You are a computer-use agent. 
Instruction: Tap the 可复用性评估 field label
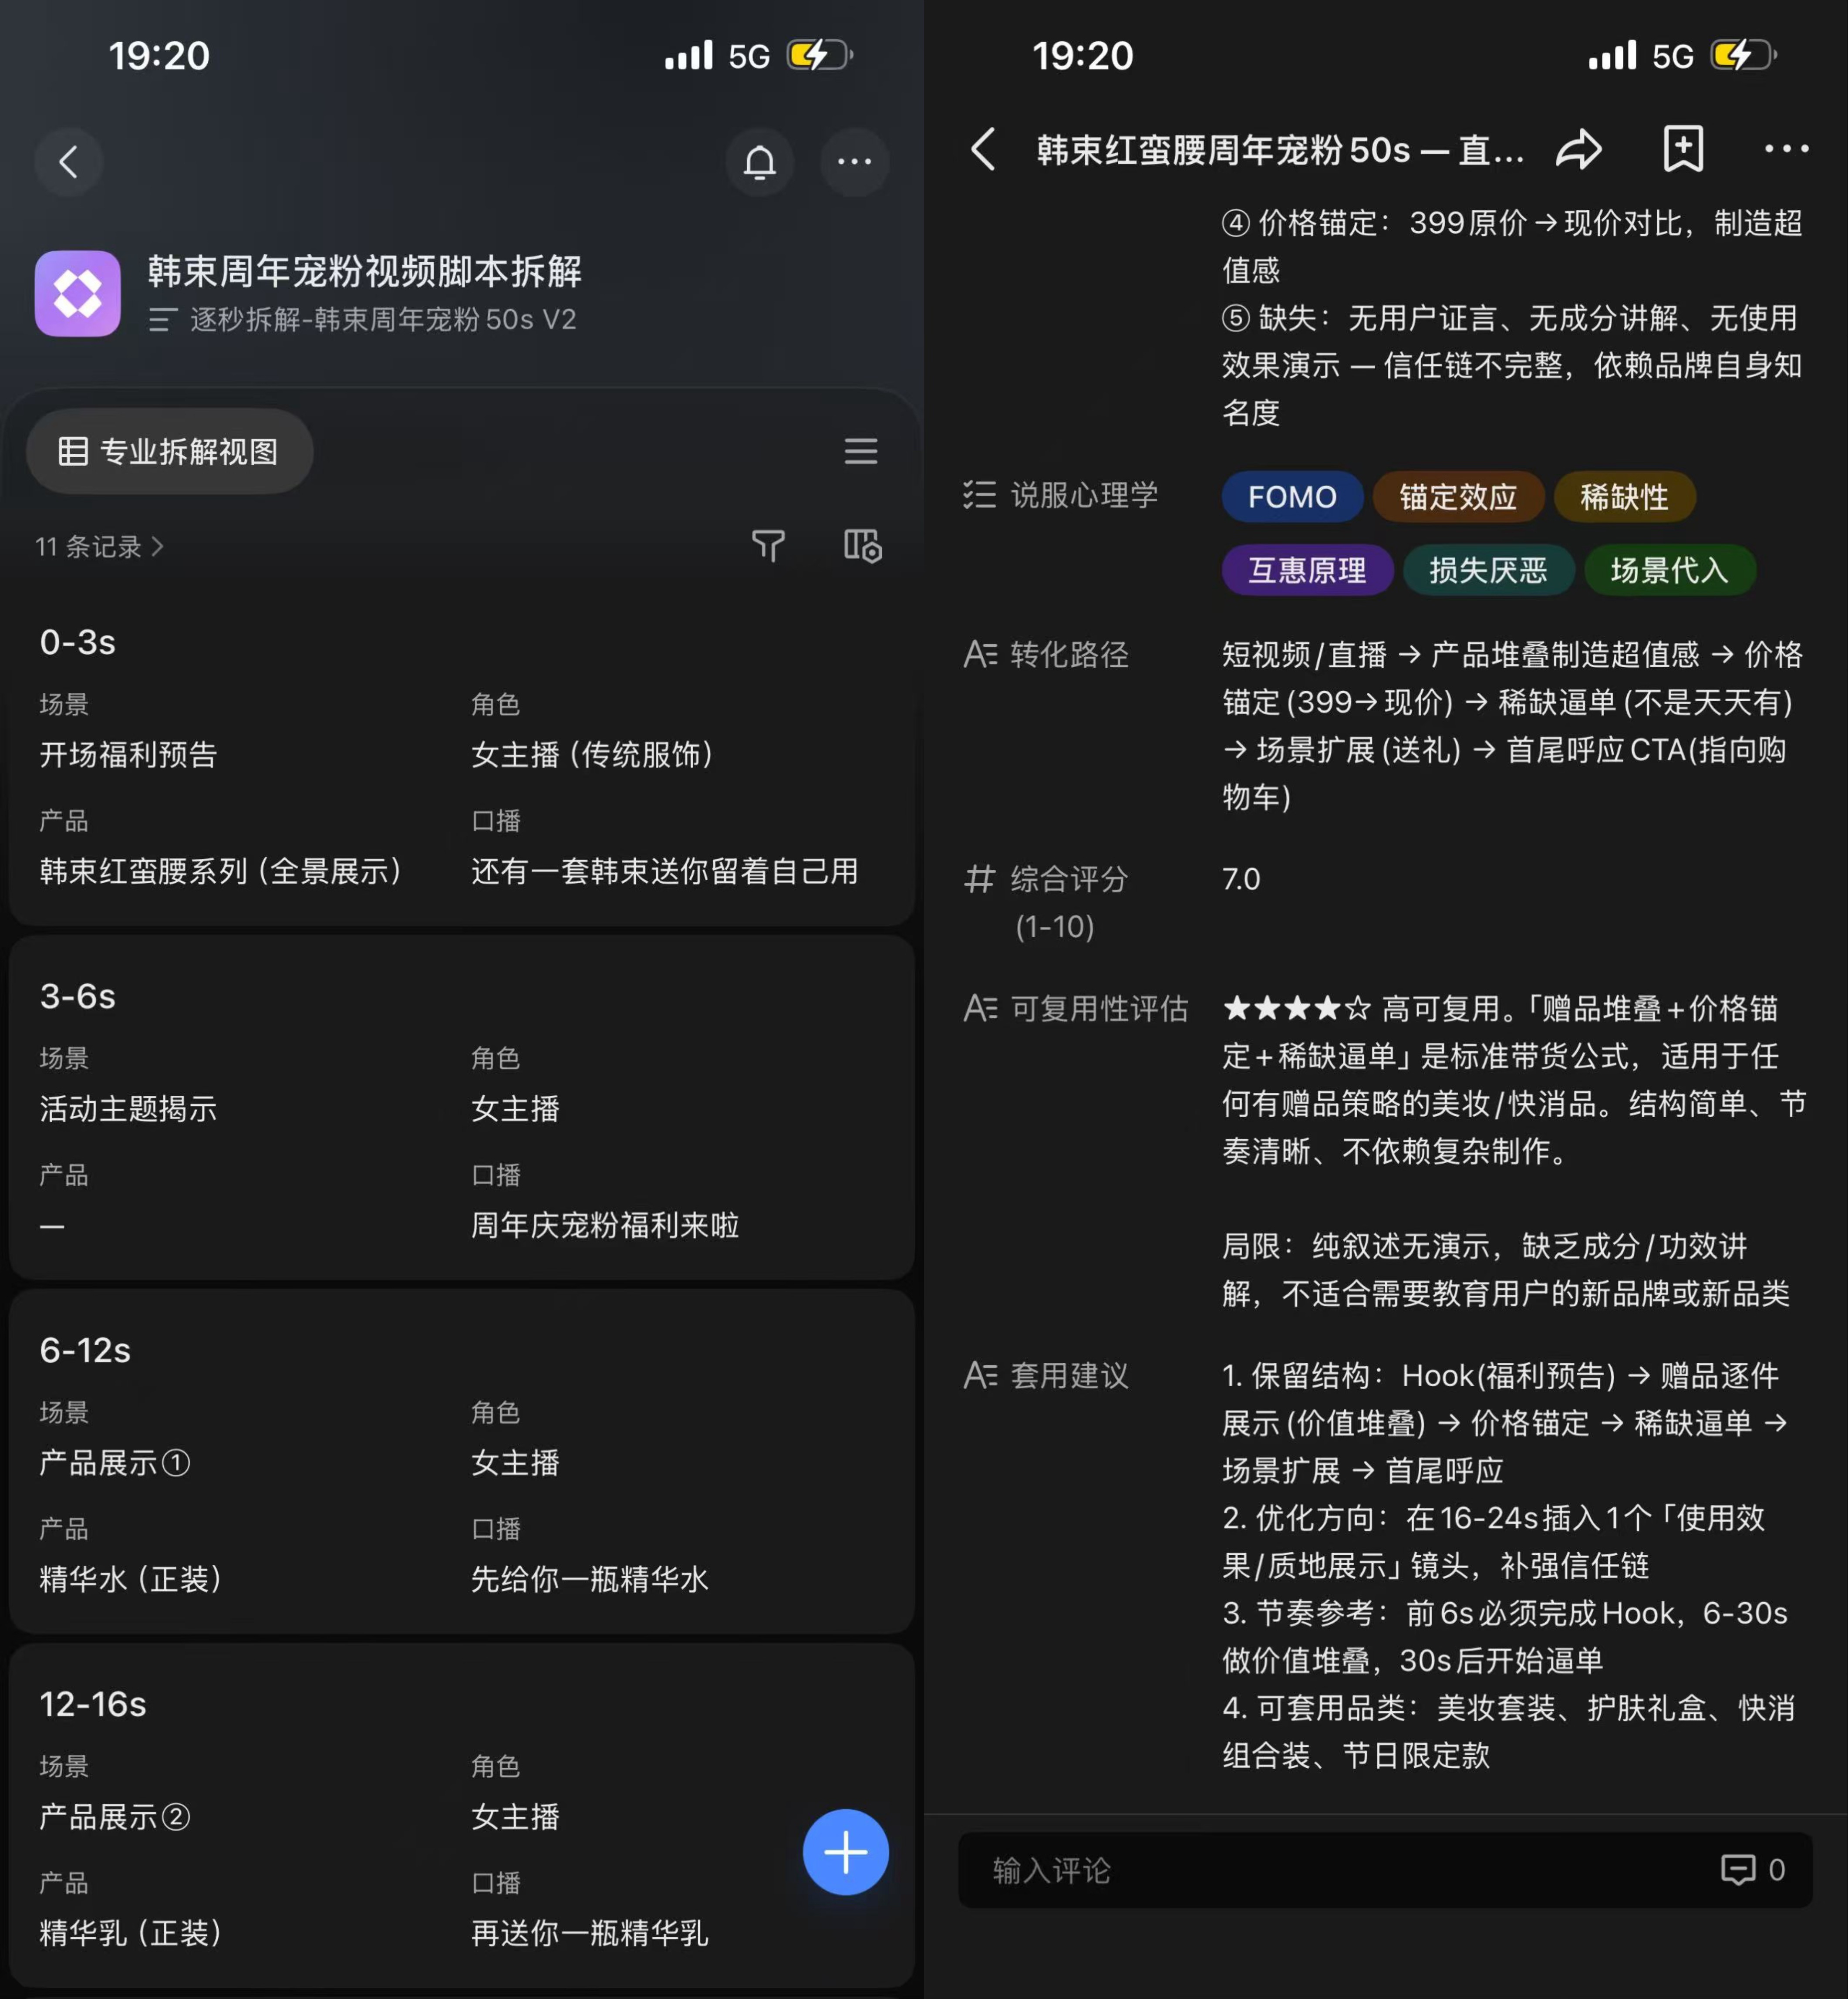tap(1099, 1008)
